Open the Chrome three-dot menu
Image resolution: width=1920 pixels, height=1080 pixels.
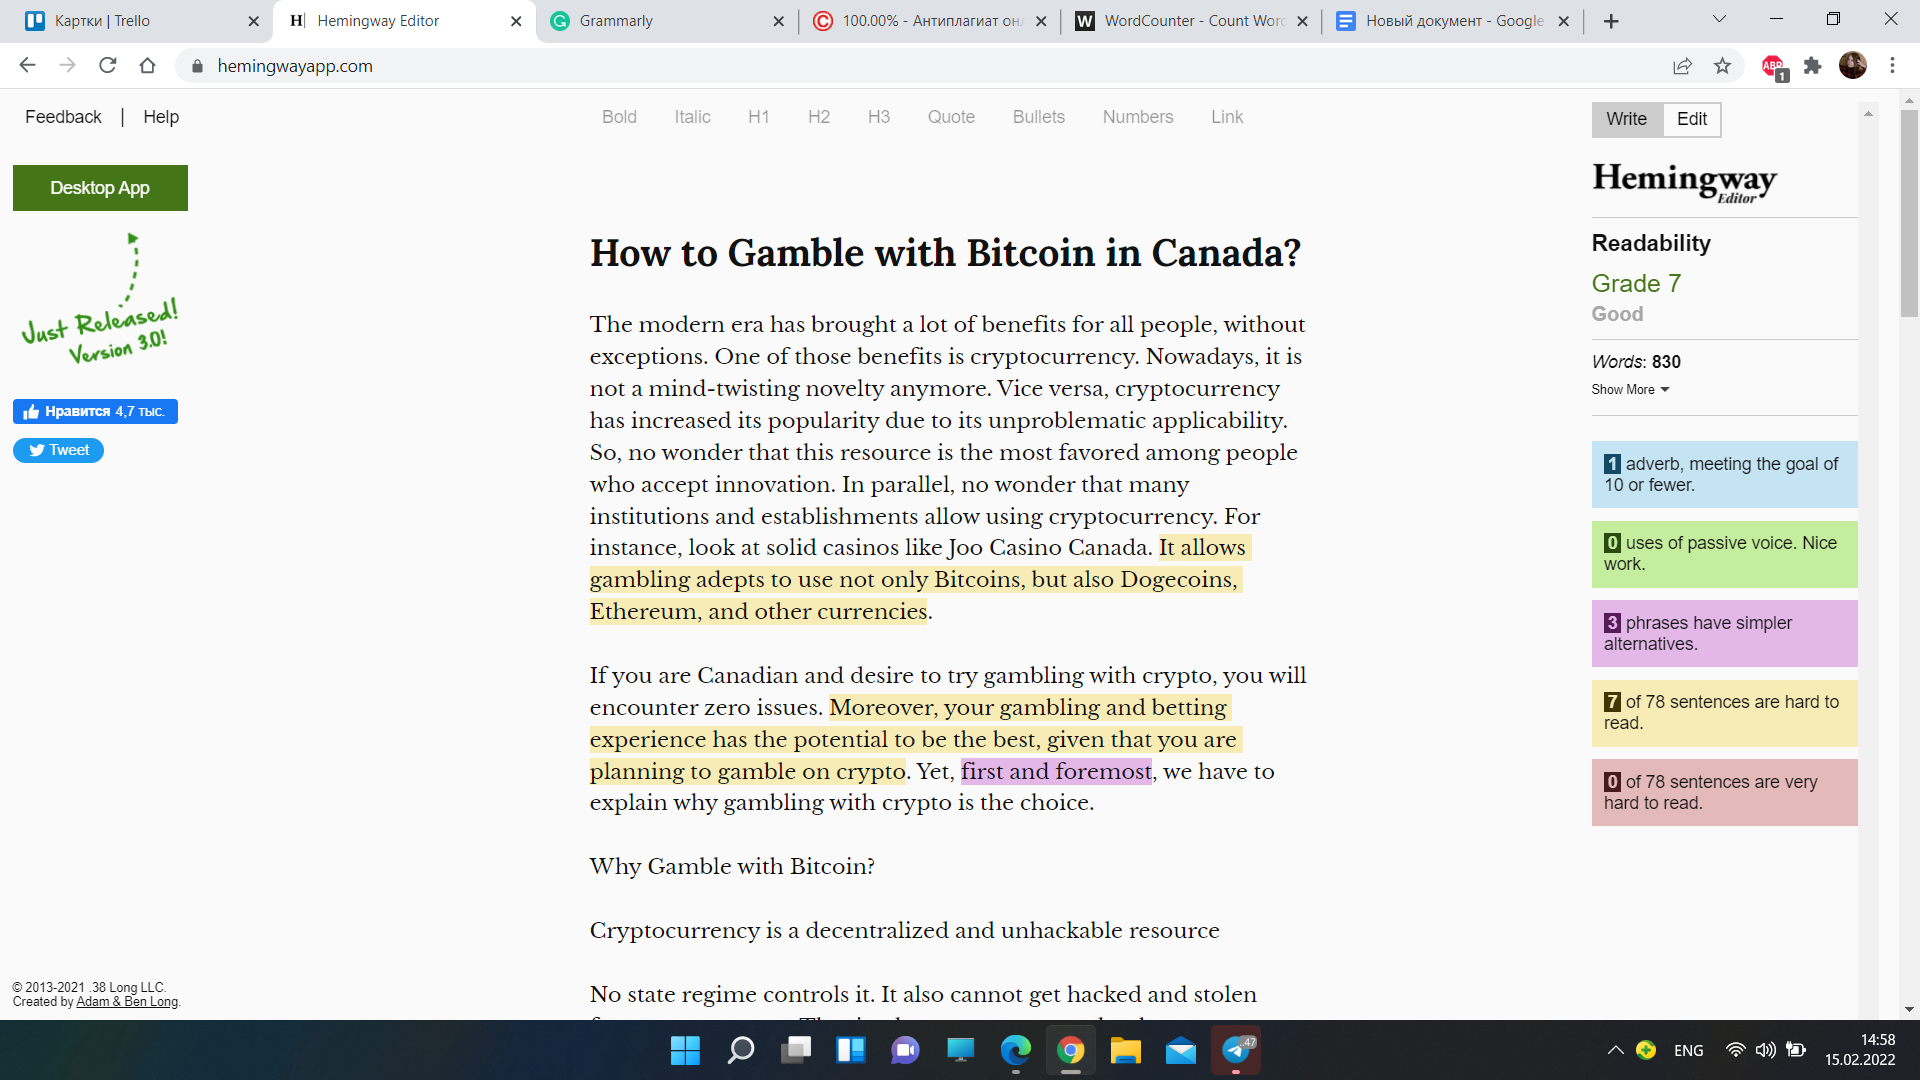pos(1892,66)
